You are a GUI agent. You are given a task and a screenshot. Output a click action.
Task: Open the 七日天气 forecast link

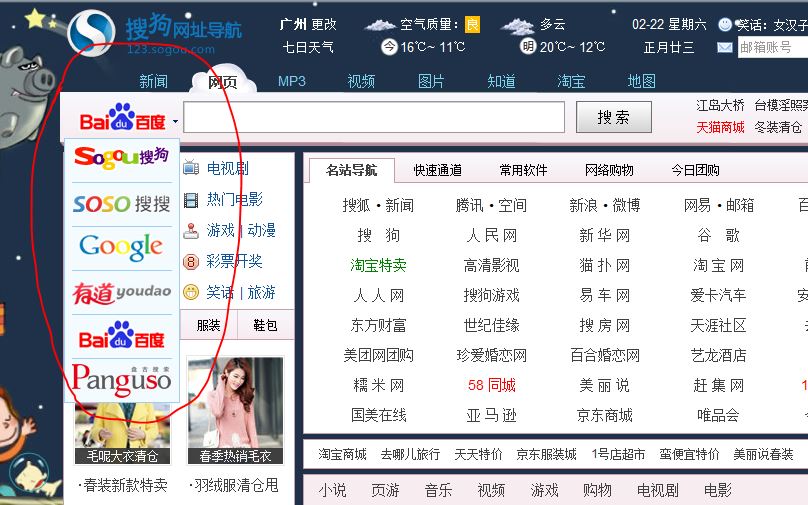(308, 48)
